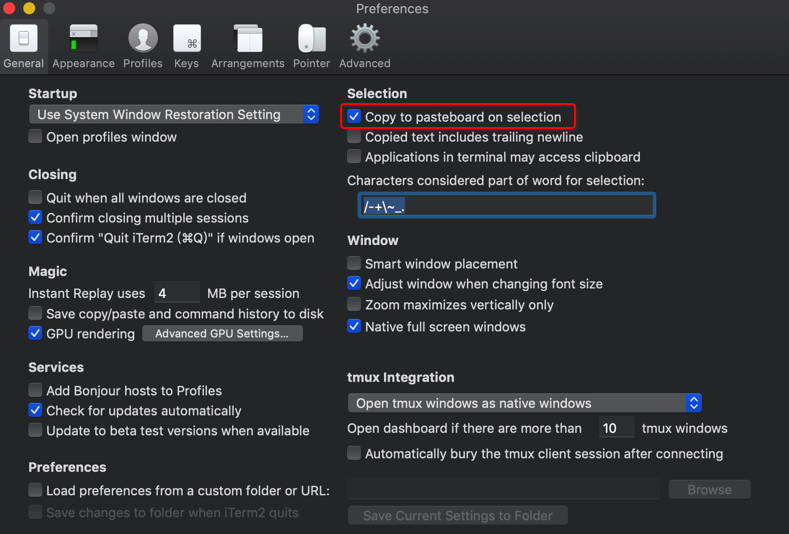789x534 pixels.
Task: Click the word selection characters field
Action: click(506, 206)
